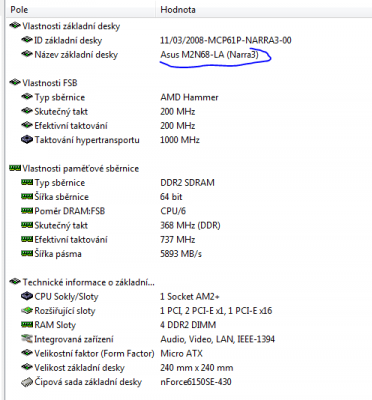Click the icon of FSB Skutečný takt row
372x400 pixels.
[x=27, y=111]
